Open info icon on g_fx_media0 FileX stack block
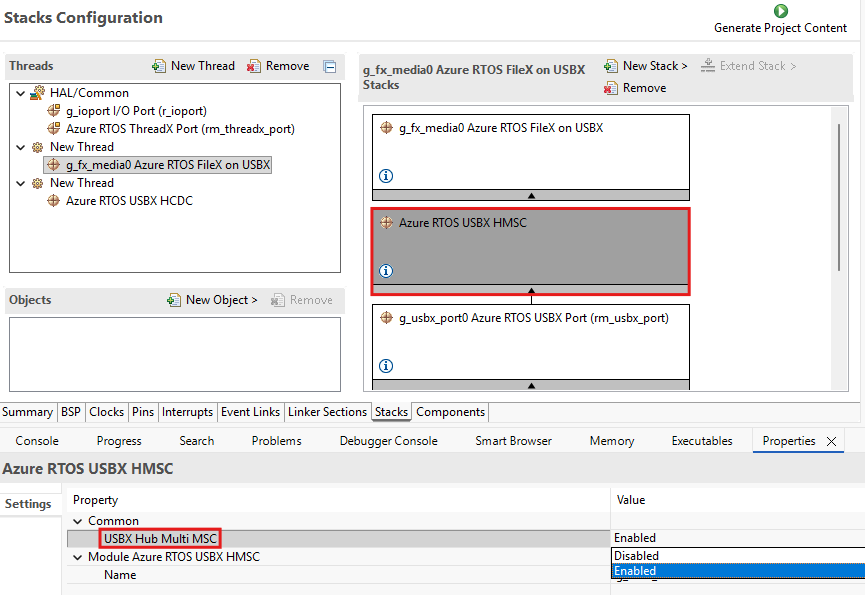The height and width of the screenshot is (595, 865). point(386,176)
